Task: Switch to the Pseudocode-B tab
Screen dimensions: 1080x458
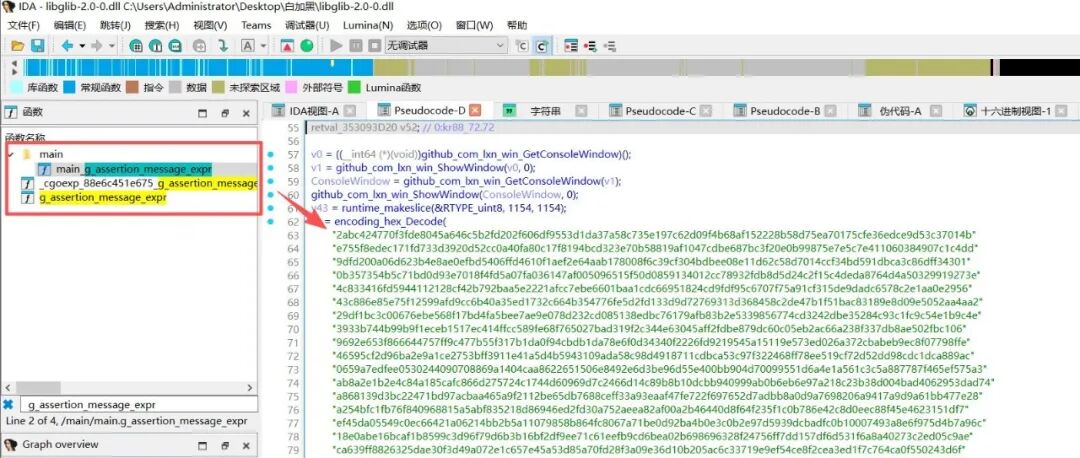Action: (785, 111)
